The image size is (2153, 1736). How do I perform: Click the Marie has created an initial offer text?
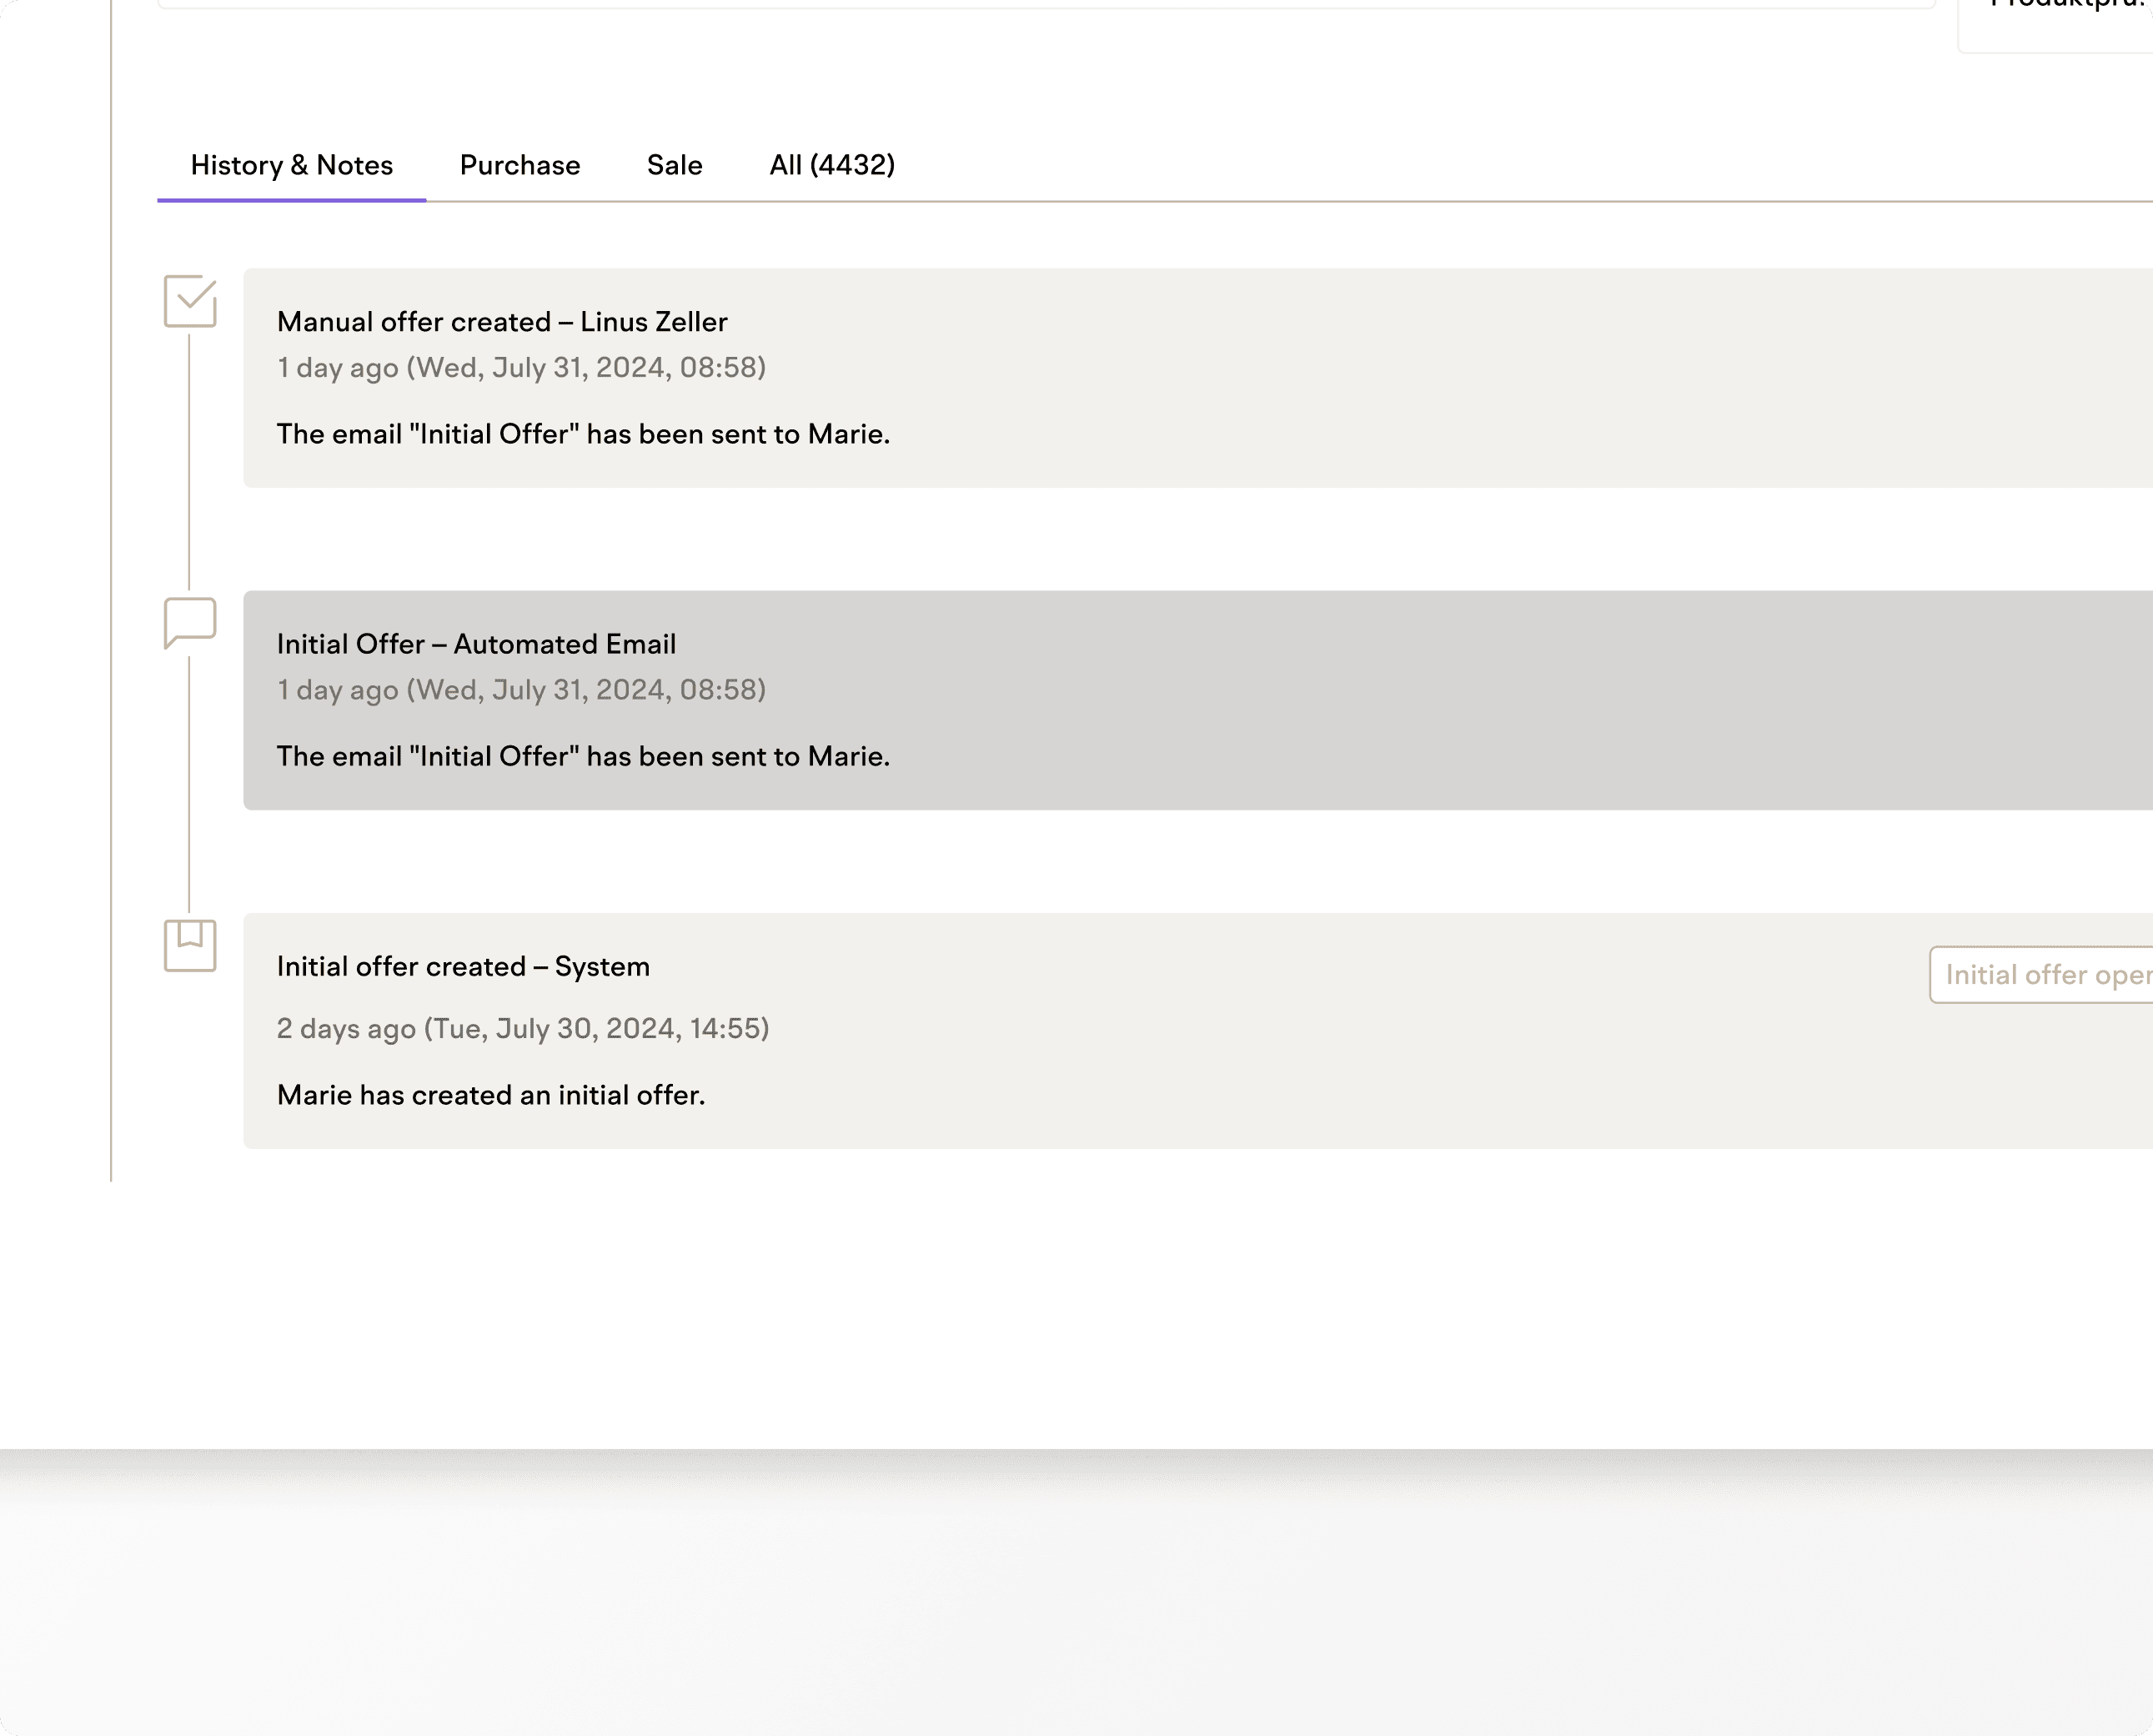(x=491, y=1095)
